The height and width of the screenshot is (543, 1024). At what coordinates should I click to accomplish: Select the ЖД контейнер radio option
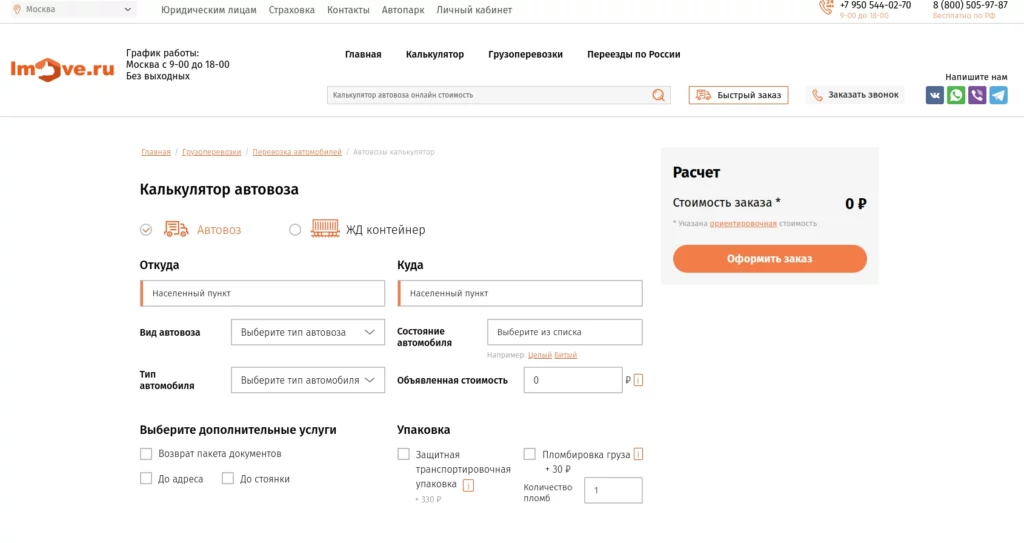pyautogui.click(x=295, y=230)
